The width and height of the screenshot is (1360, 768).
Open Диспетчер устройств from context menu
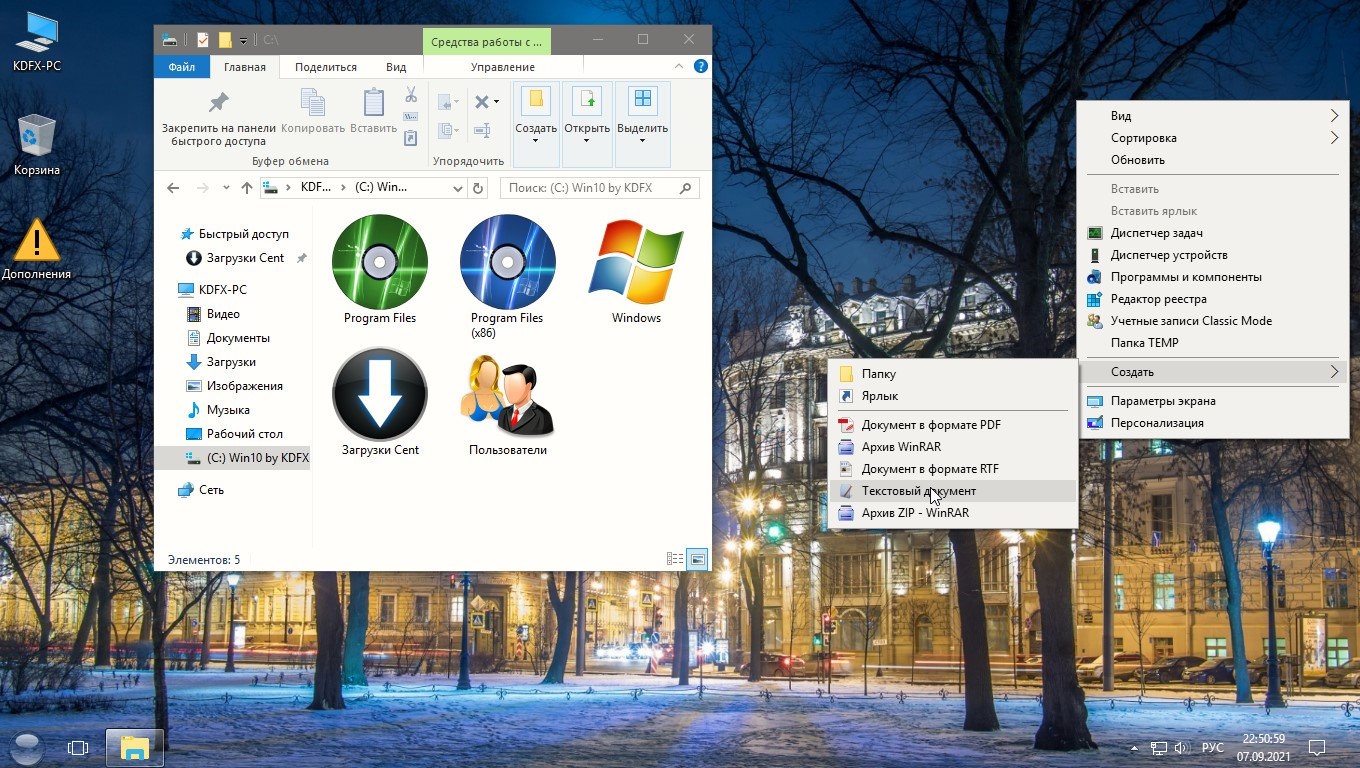click(1213, 255)
